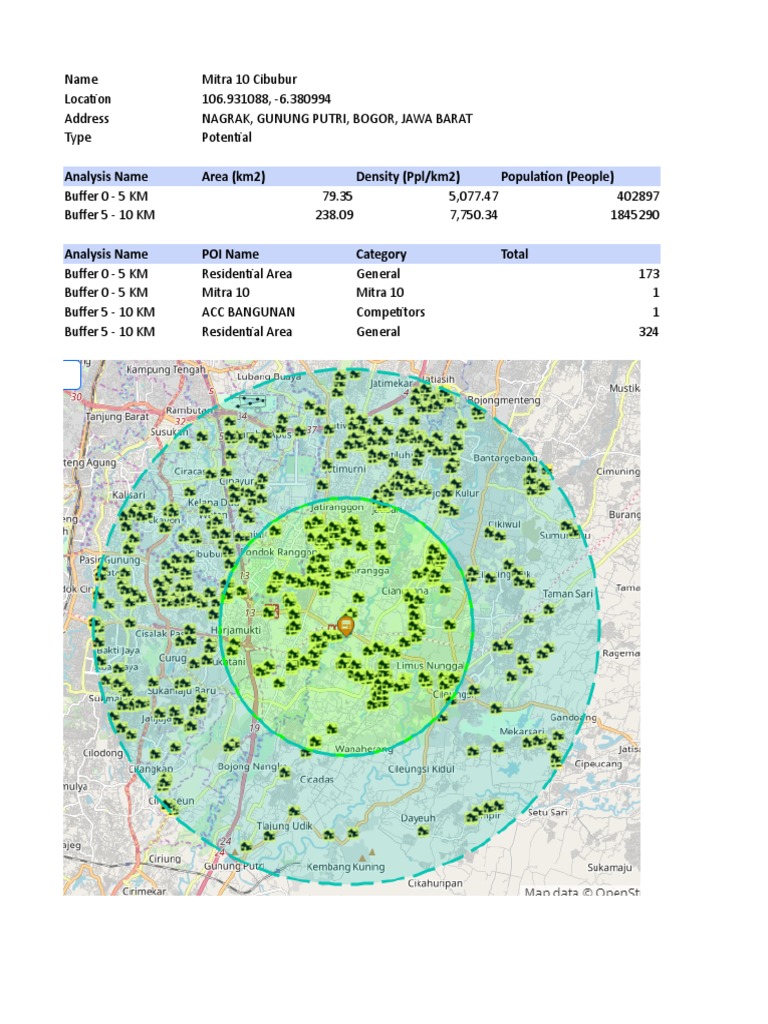This screenshot has height=1024, width=768.
Task: Select the Taman Sari map label
Action: tap(565, 593)
